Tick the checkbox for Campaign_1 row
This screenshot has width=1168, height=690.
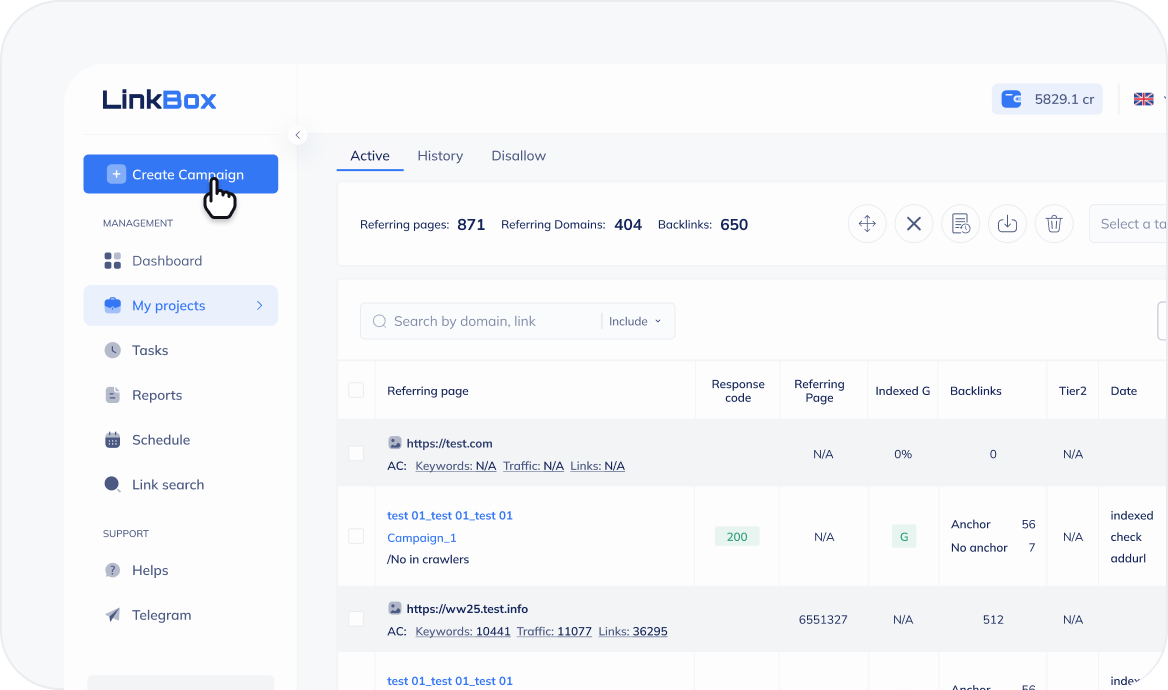[356, 537]
